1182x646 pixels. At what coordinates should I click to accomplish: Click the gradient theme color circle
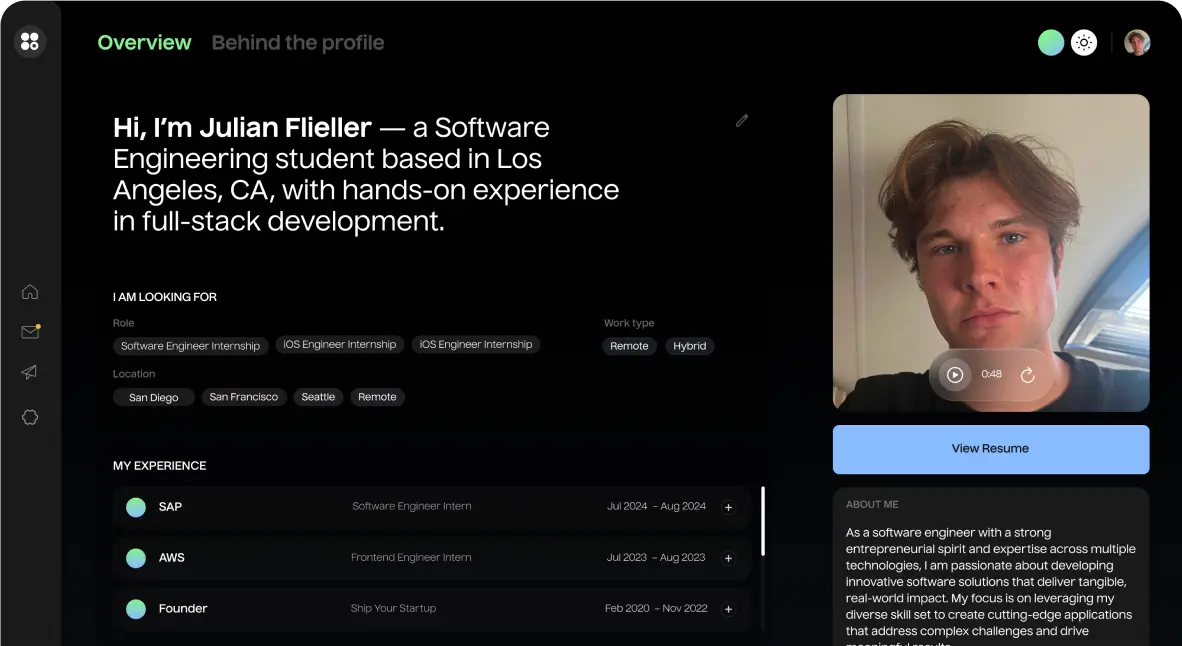[x=1051, y=42]
